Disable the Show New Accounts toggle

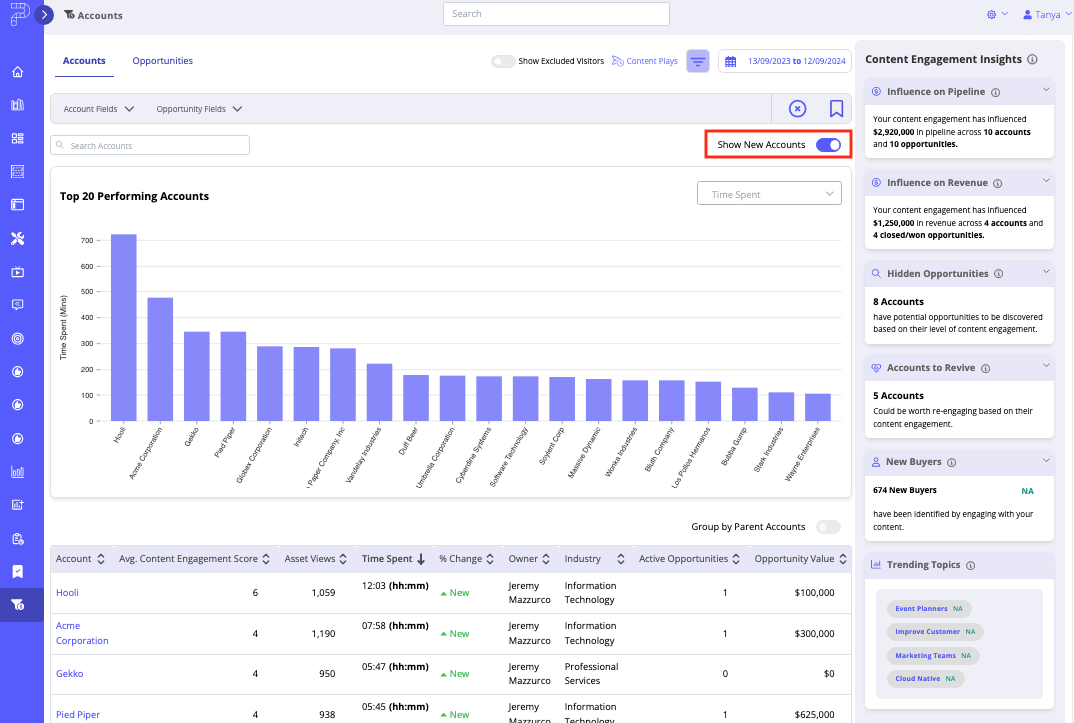(x=829, y=144)
